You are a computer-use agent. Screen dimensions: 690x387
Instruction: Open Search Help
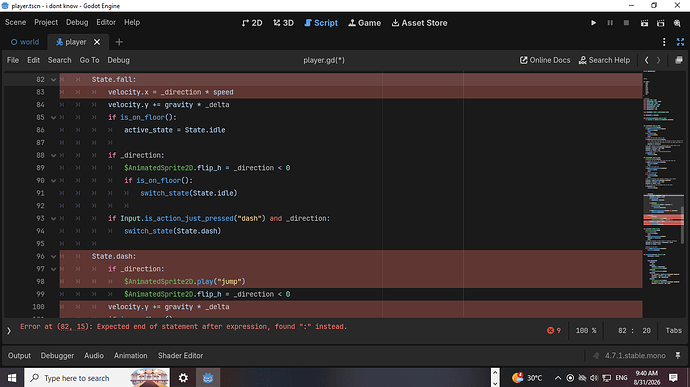[x=604, y=60]
